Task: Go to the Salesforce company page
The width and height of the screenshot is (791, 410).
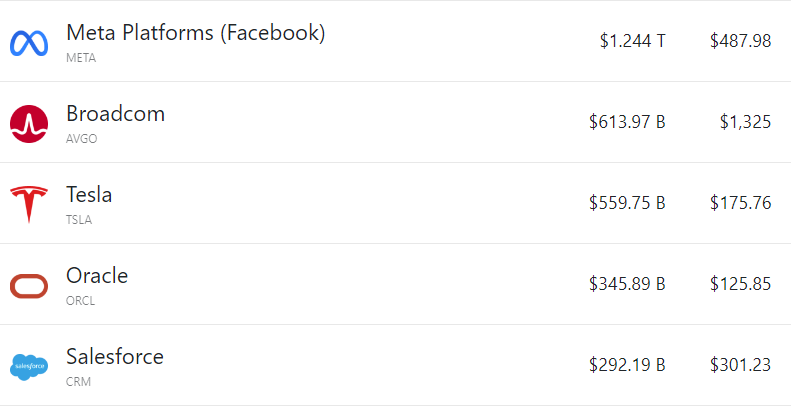Action: [x=114, y=356]
